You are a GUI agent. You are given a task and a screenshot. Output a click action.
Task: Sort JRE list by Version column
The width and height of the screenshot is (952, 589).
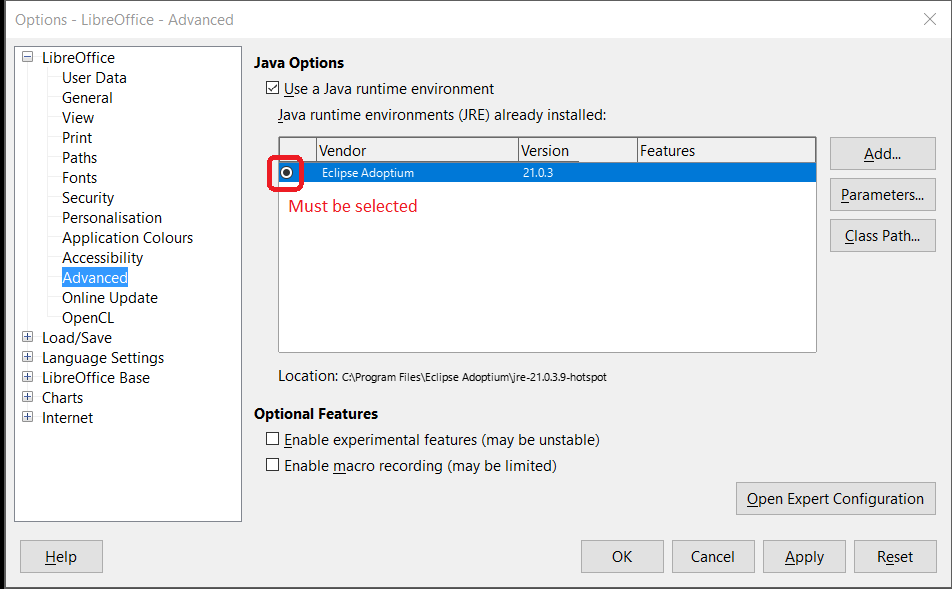[x=577, y=151]
